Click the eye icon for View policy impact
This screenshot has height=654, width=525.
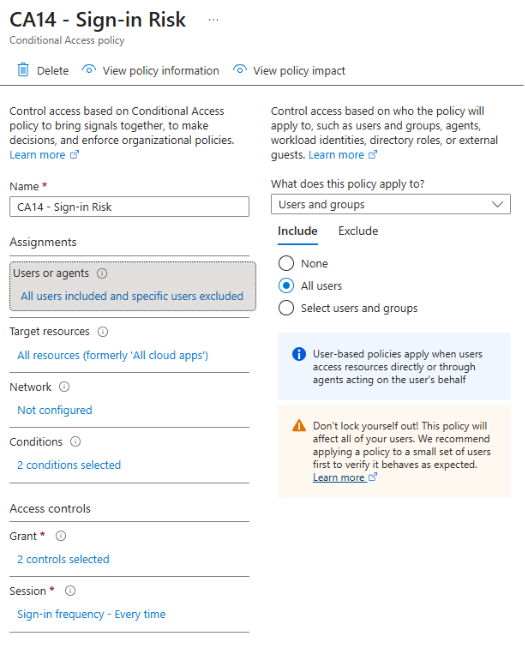coord(239,70)
